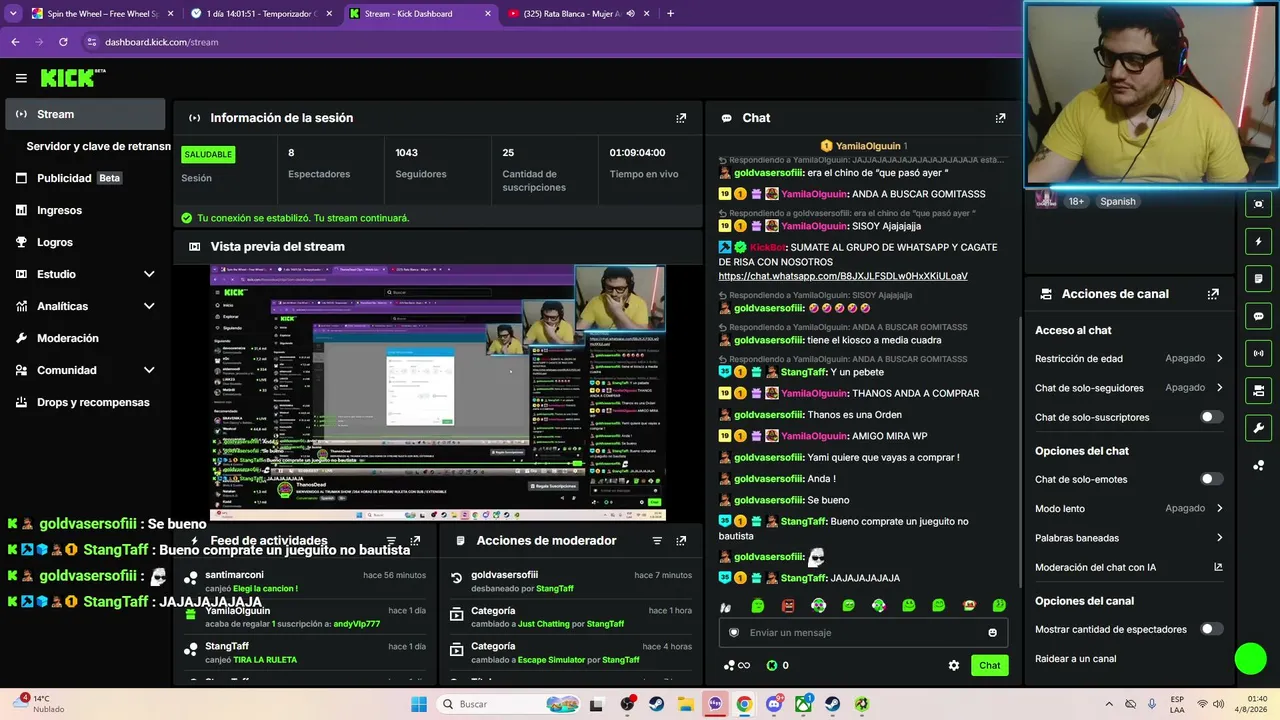1280x720 pixels.
Task: Open the Kick hamburger menu
Action: 21,78
